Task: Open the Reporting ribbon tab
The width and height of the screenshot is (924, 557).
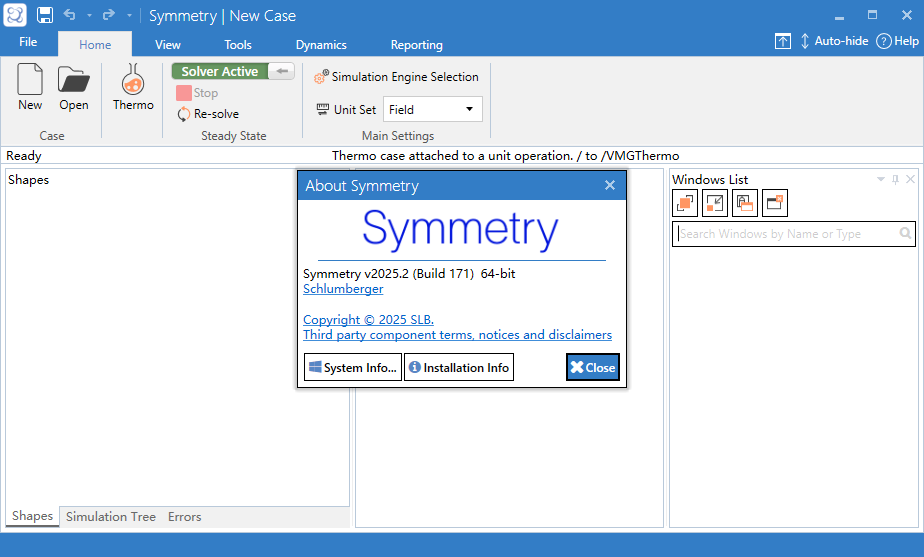Action: (416, 45)
